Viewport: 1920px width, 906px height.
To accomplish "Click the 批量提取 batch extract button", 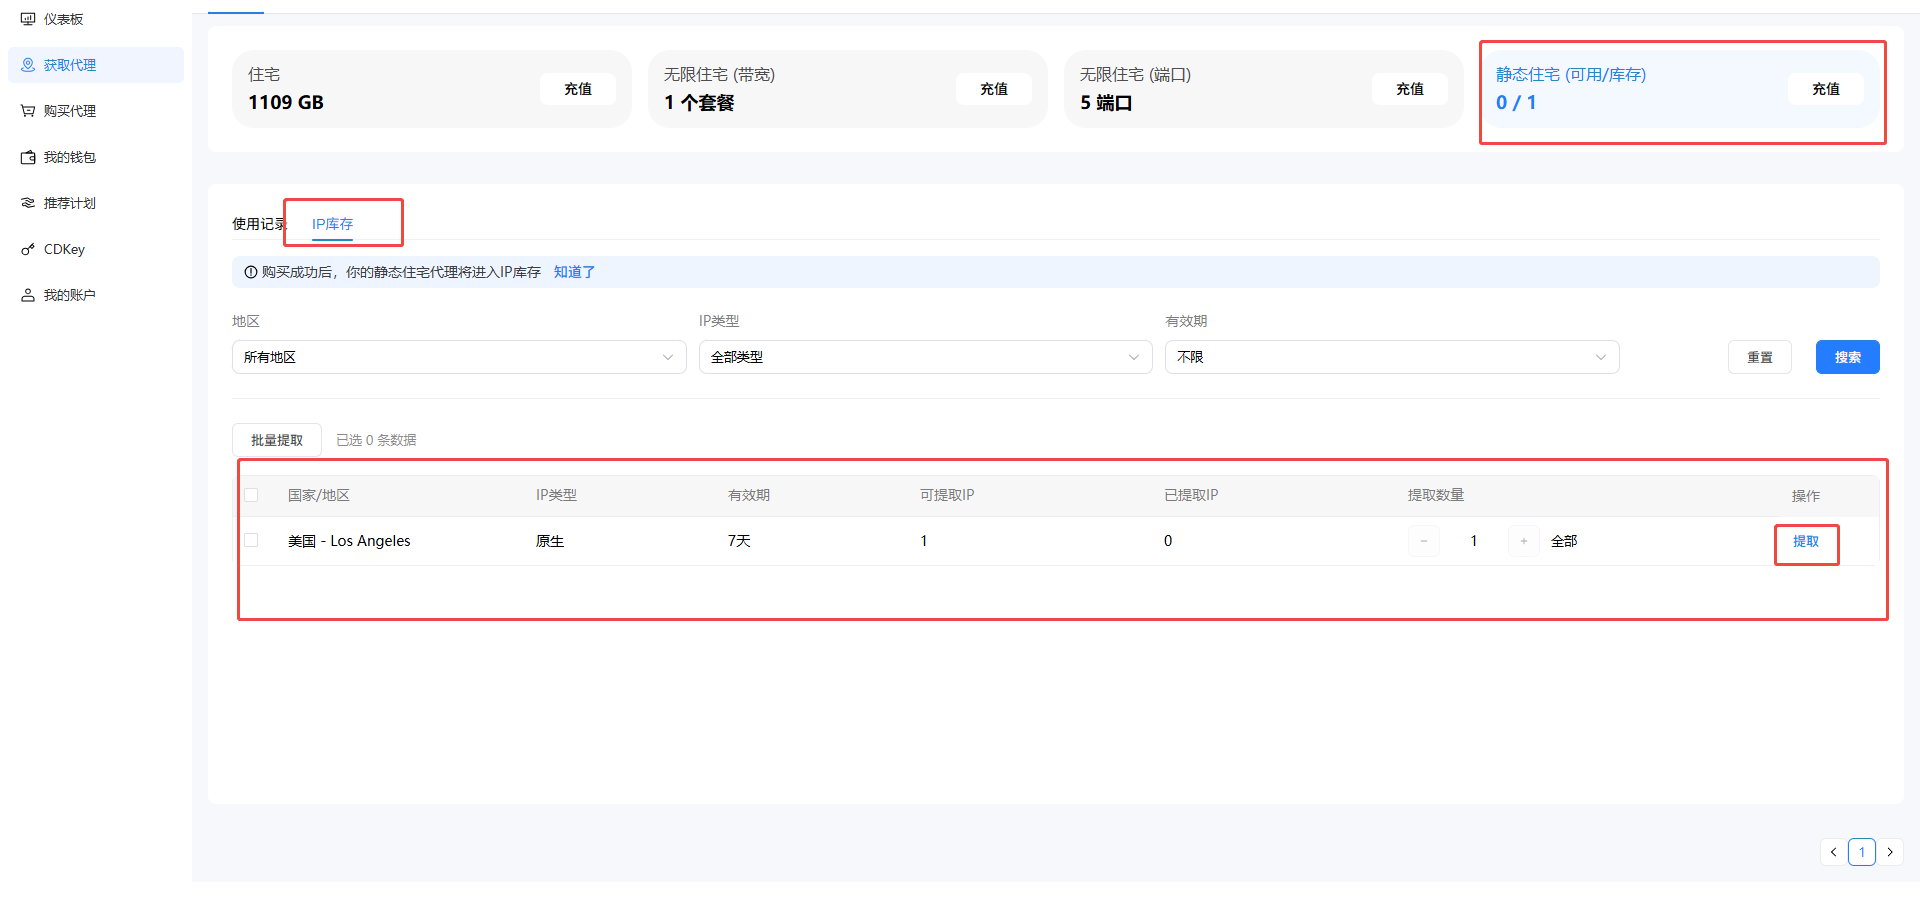I will (277, 440).
